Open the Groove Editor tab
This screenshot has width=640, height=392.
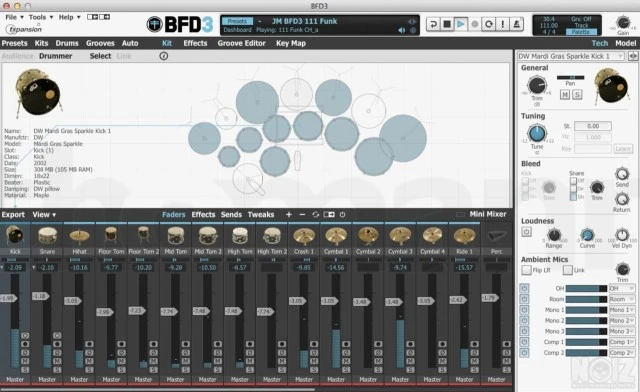pyautogui.click(x=241, y=43)
